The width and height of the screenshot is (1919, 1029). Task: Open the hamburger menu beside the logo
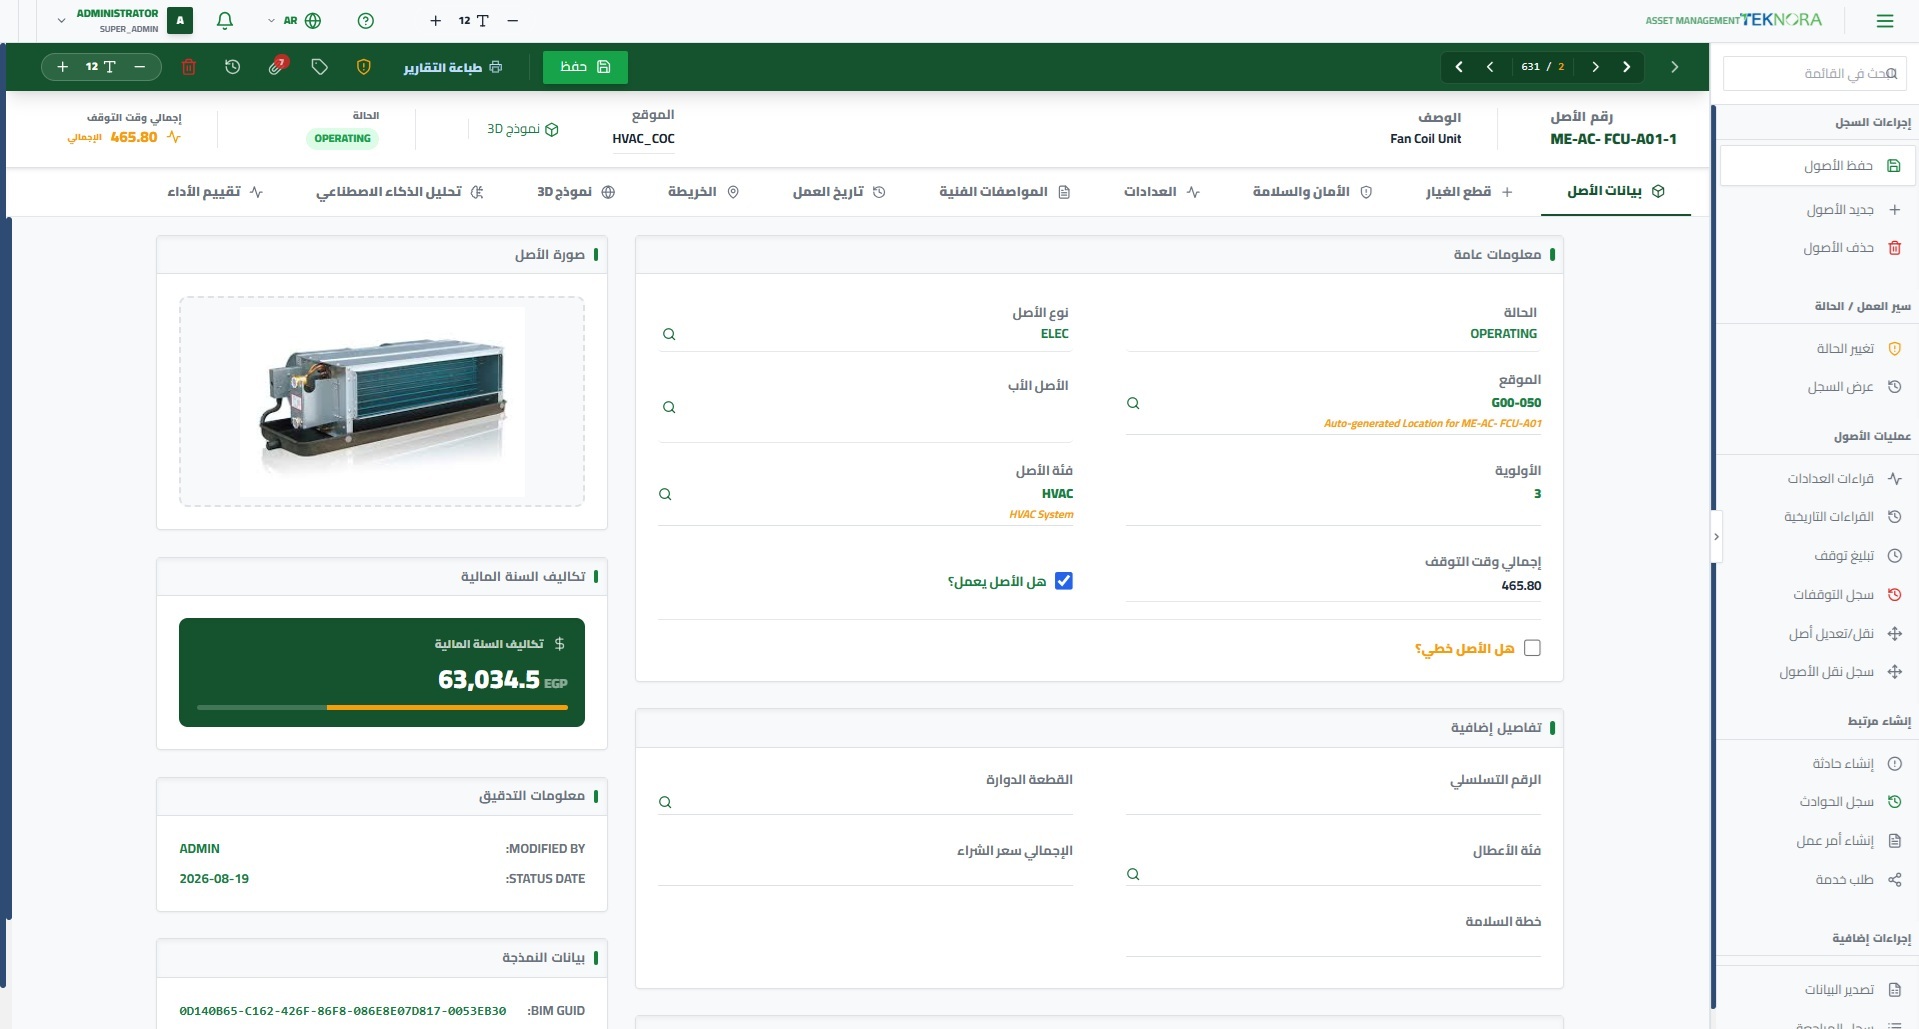pyautogui.click(x=1885, y=20)
